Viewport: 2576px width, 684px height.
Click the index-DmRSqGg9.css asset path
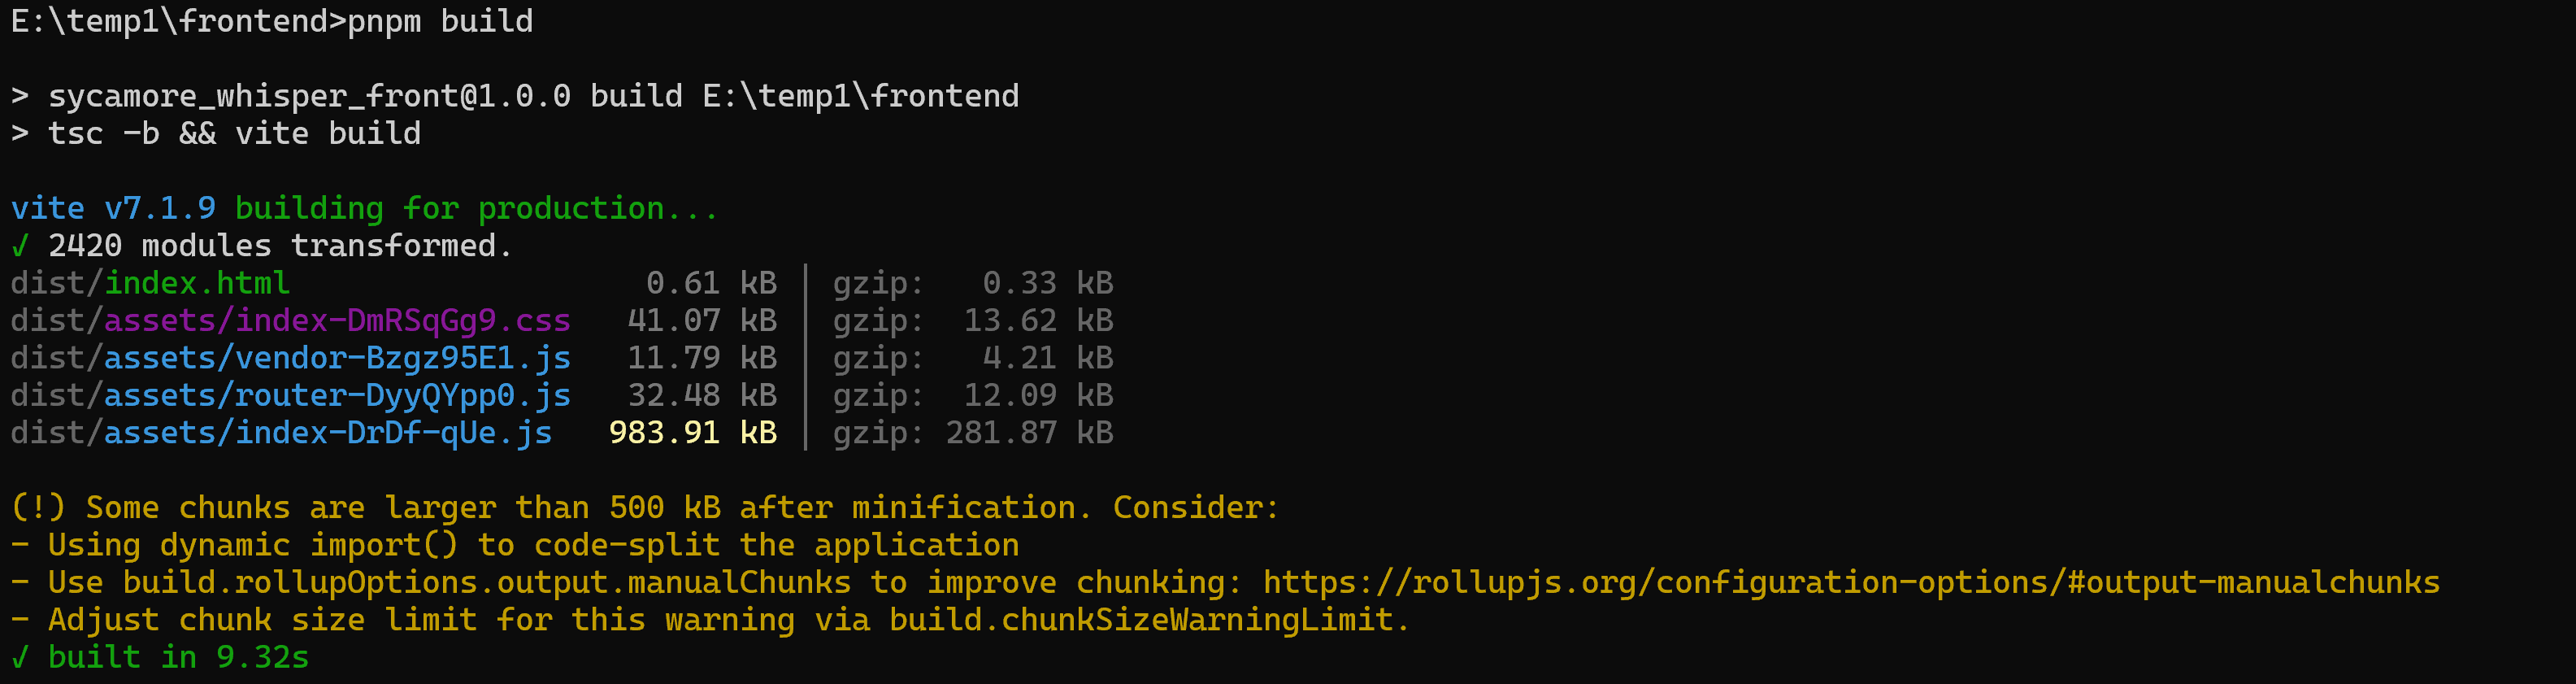click(337, 321)
